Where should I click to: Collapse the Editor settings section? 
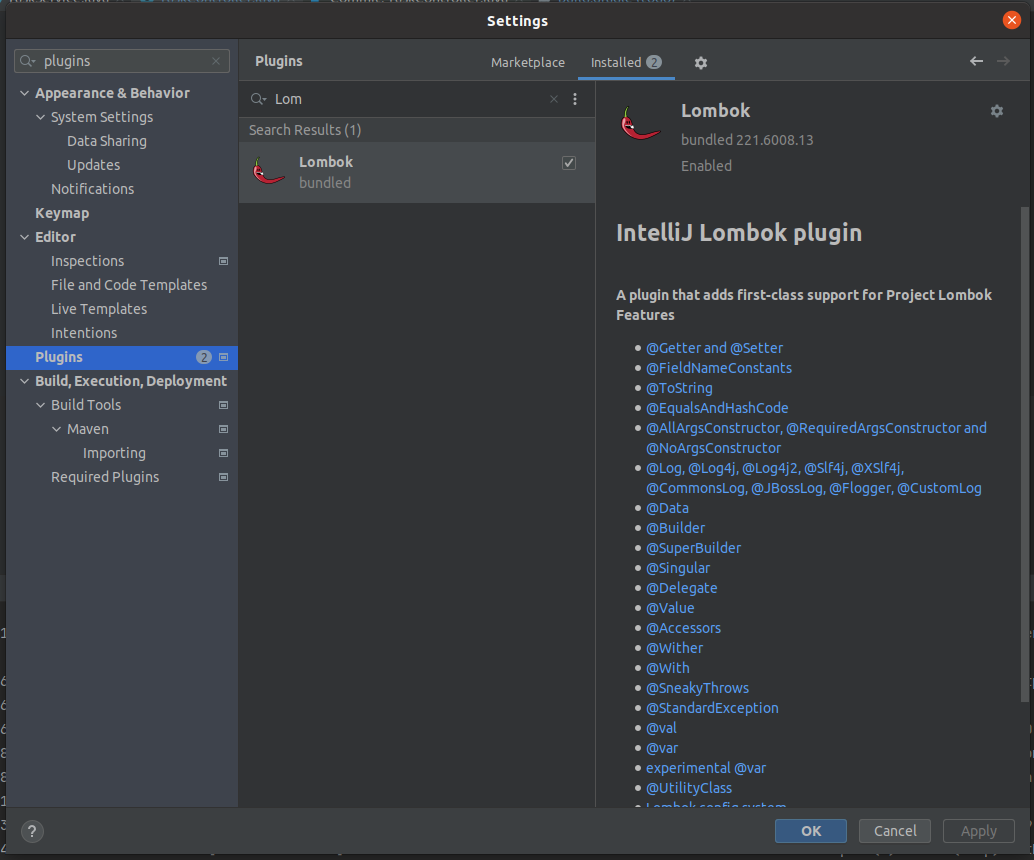tap(23, 236)
